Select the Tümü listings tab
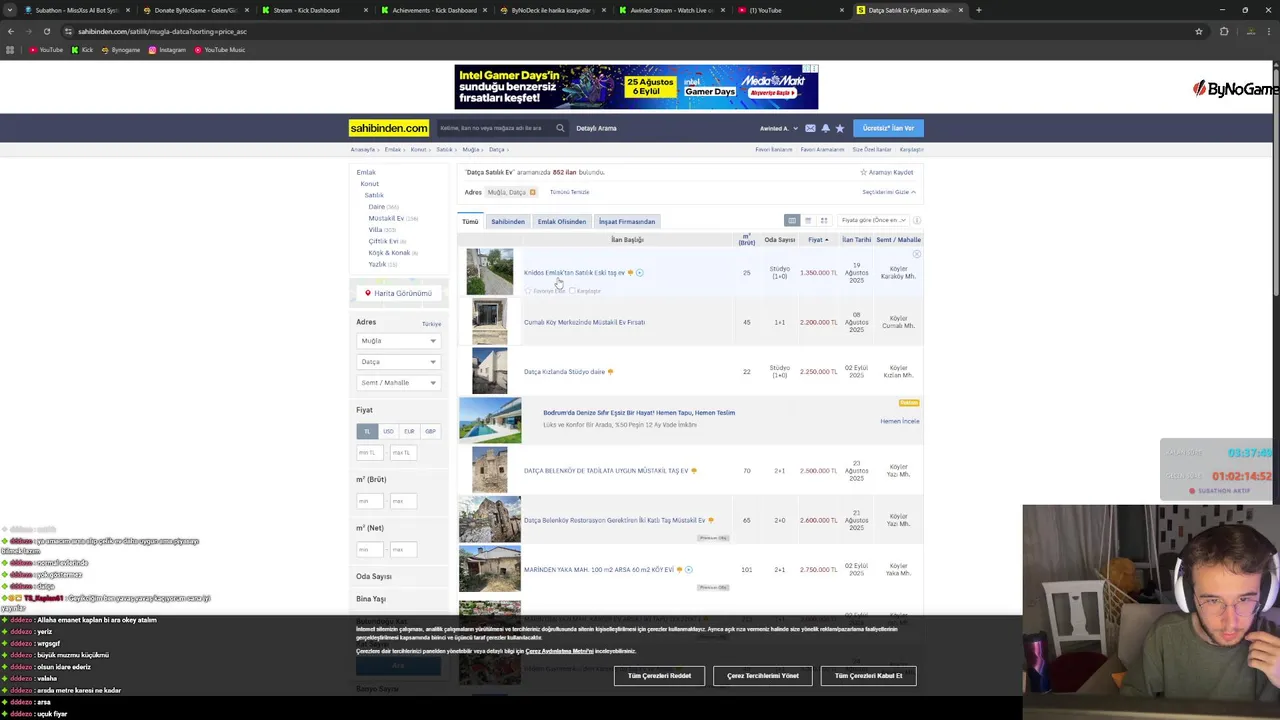Viewport: 1280px width, 720px height. 470,221
